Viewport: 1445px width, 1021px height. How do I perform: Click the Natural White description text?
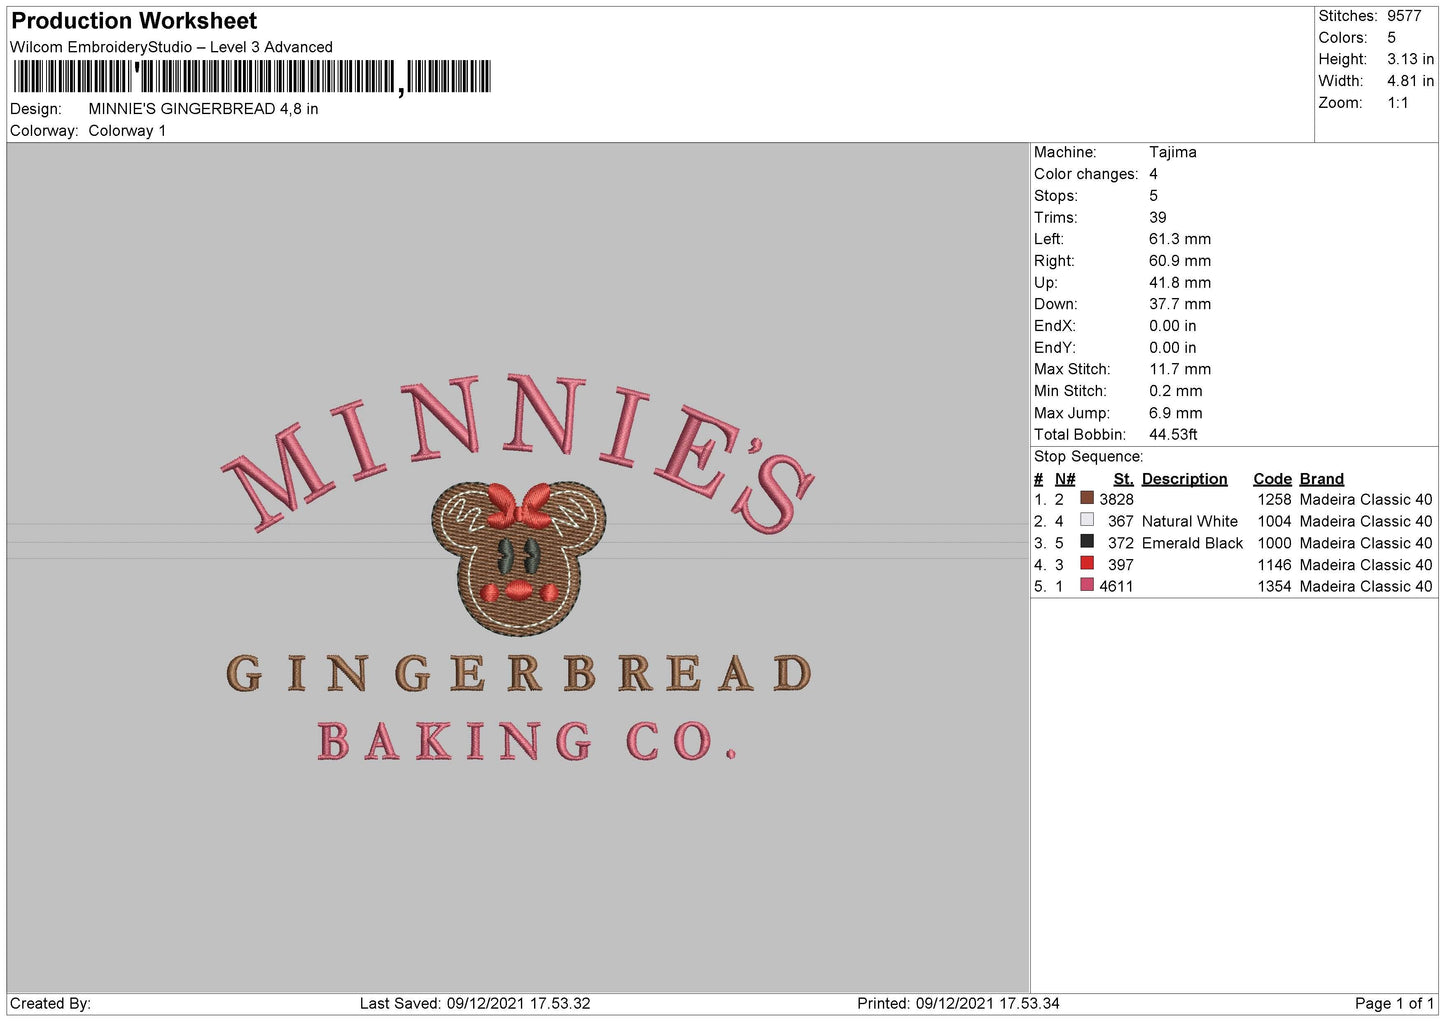[1189, 521]
